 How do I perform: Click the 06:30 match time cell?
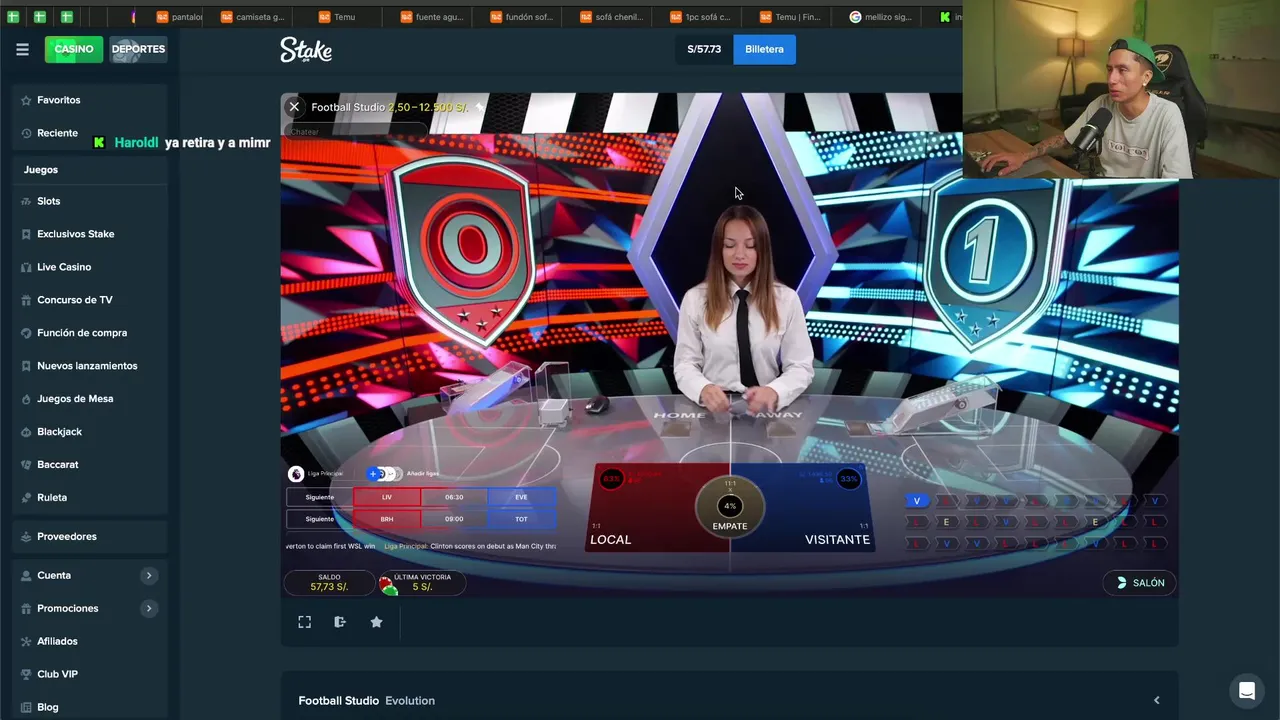(454, 497)
